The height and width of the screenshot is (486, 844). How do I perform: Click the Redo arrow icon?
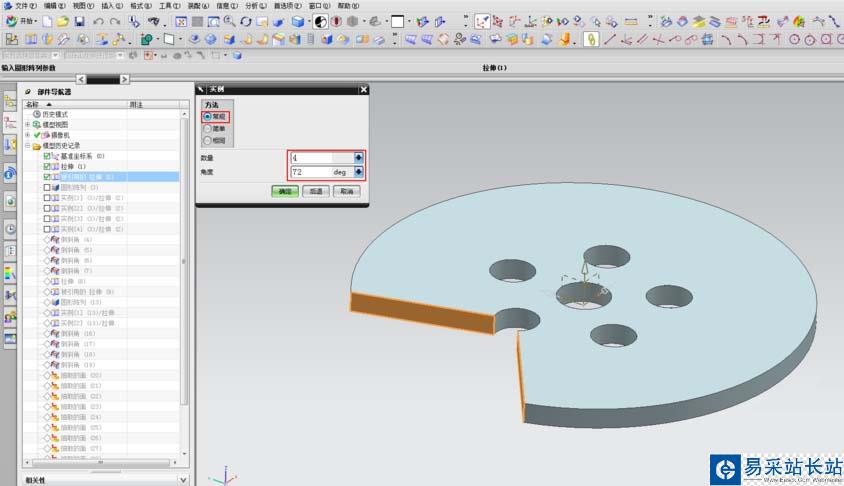[x=115, y=22]
